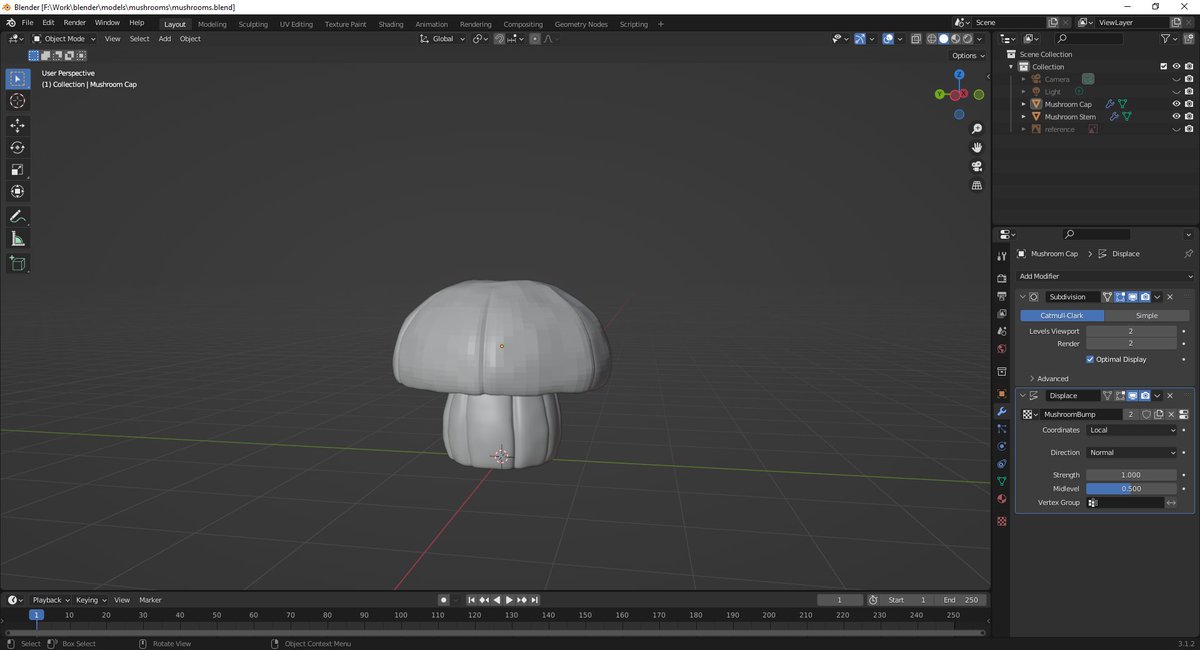1200x650 pixels.
Task: Select the Annotate tool
Action: coord(18,217)
